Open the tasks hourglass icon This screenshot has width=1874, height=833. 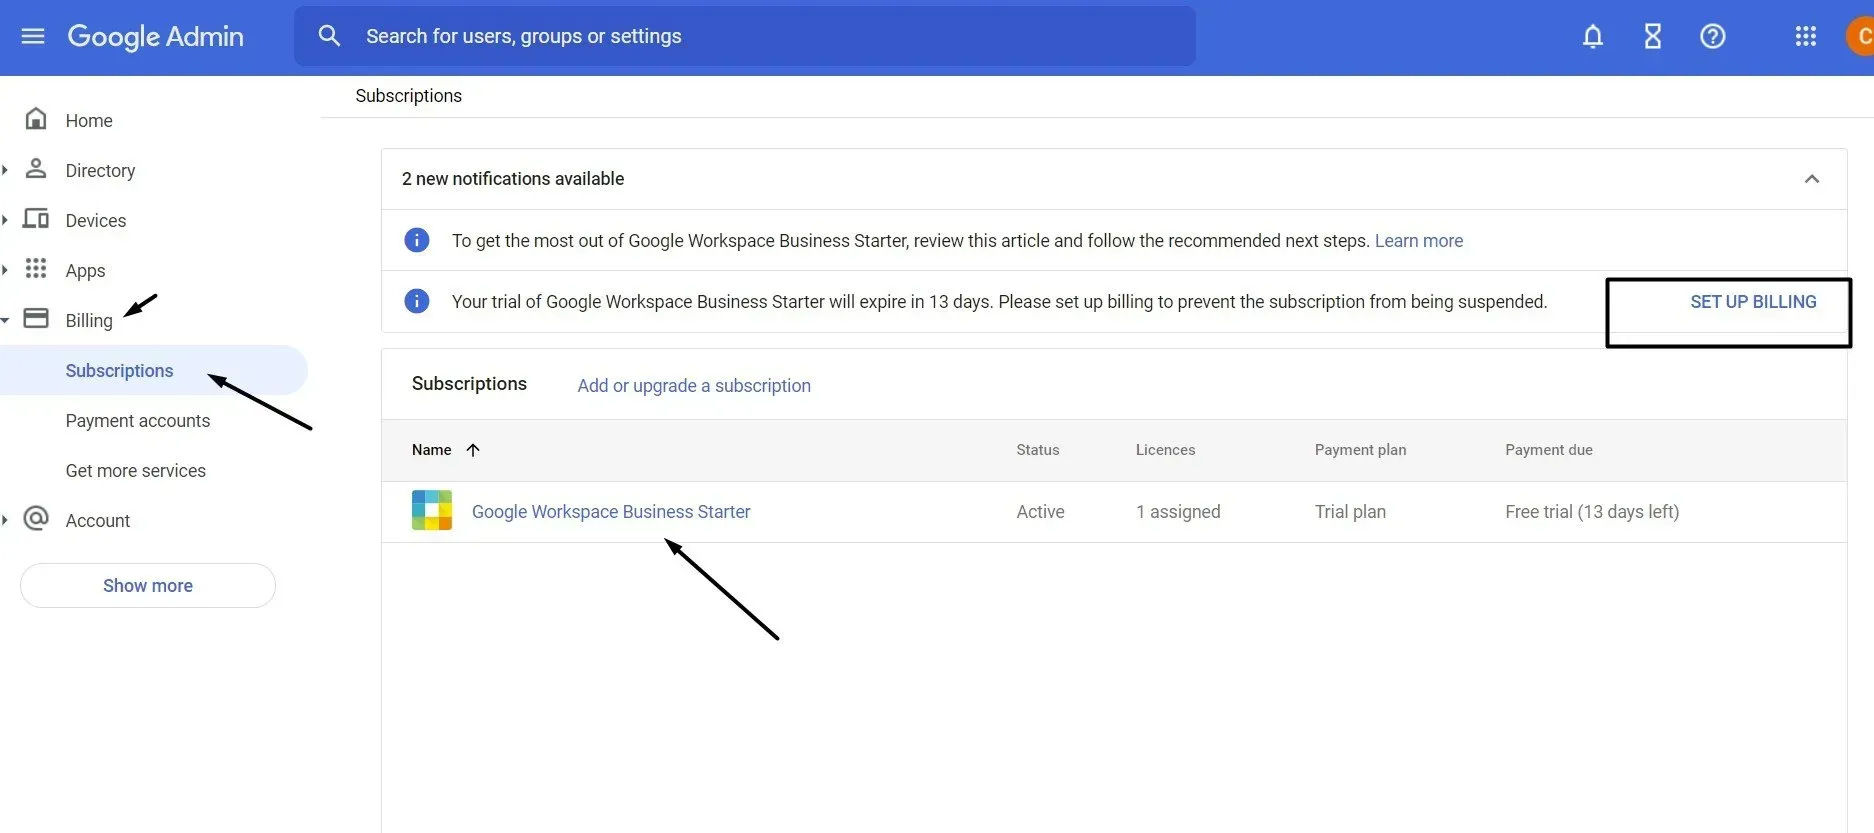[1653, 36]
